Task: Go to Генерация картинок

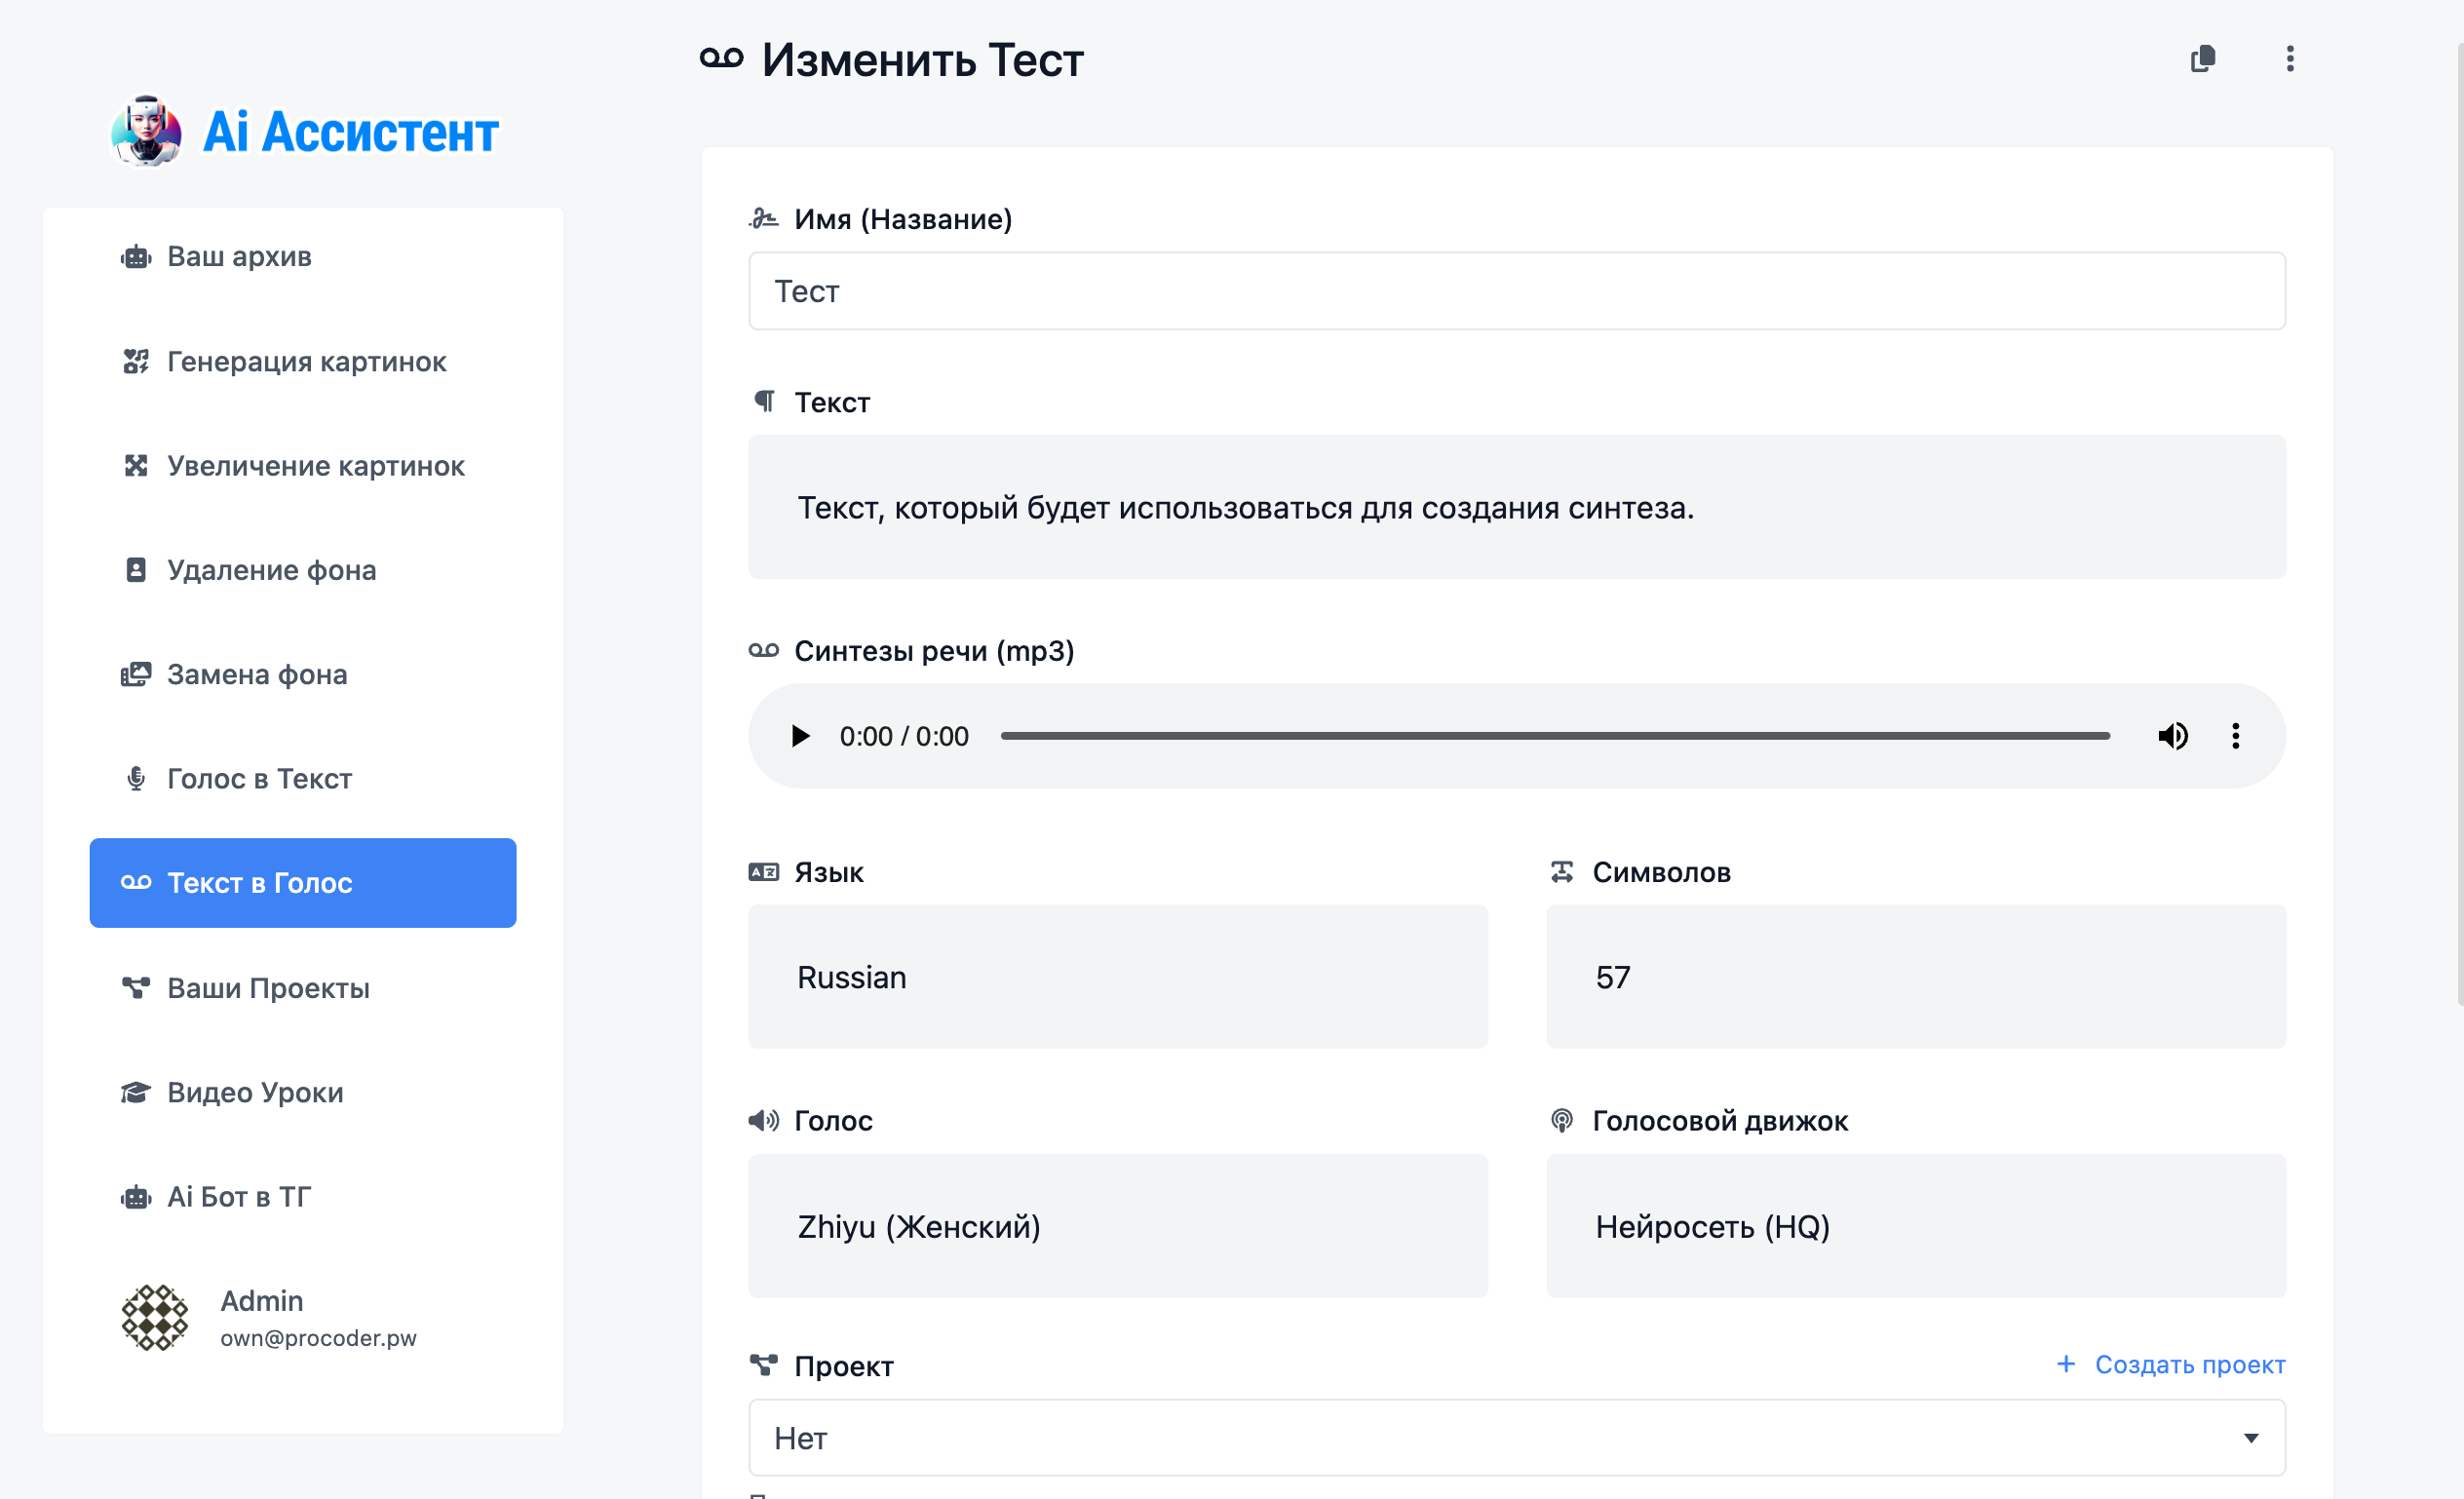Action: pos(306,361)
